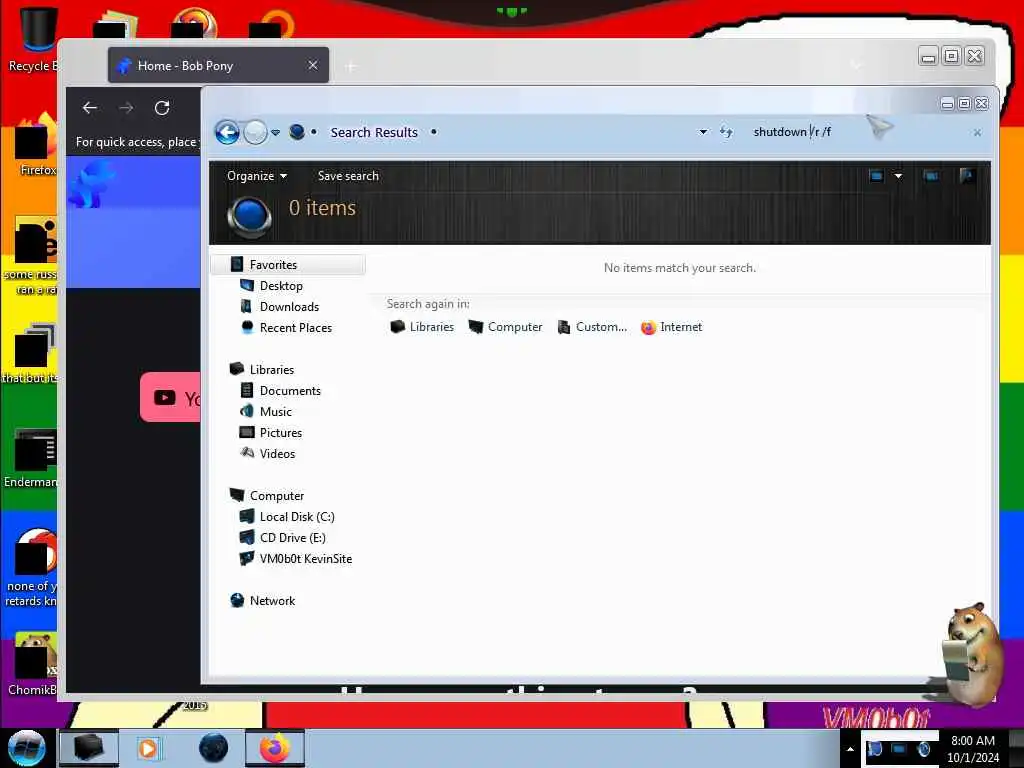The height and width of the screenshot is (768, 1024).
Task: Click the Network globe icon
Action: pos(237,601)
